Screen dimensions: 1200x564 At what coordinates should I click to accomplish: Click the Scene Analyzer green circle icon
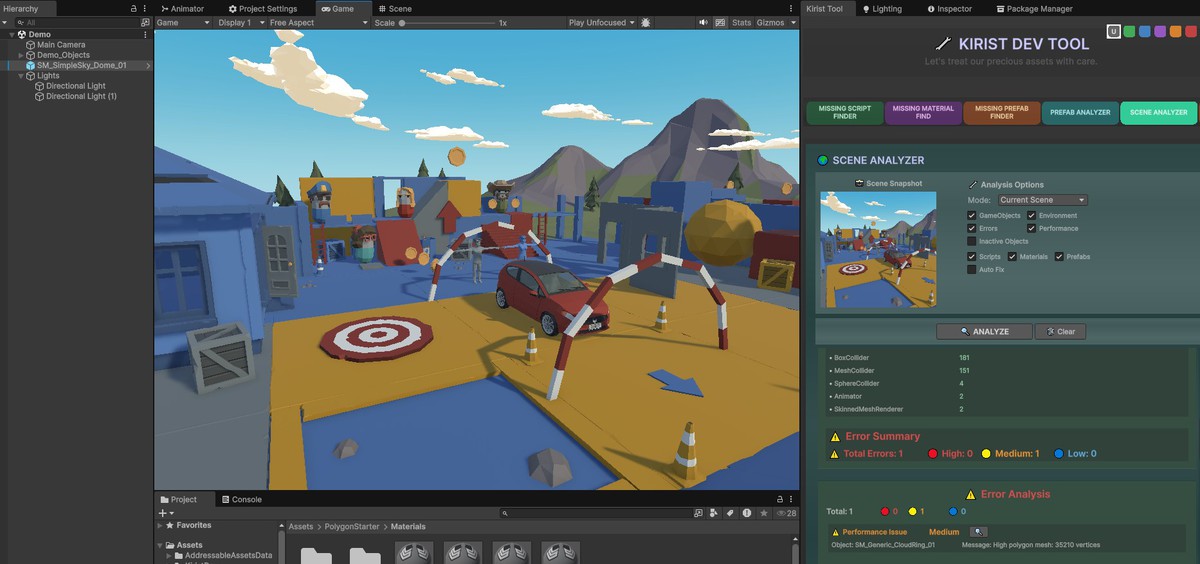(x=823, y=160)
